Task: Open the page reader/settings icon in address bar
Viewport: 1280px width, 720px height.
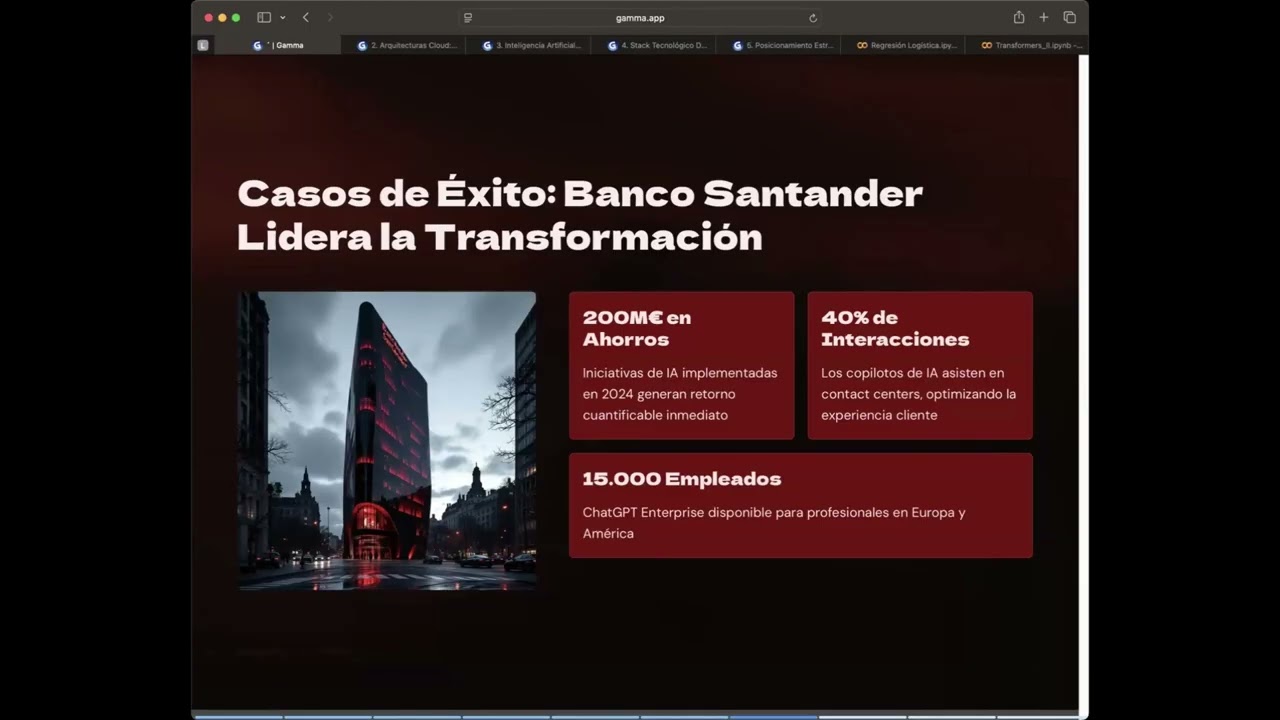Action: [x=468, y=18]
